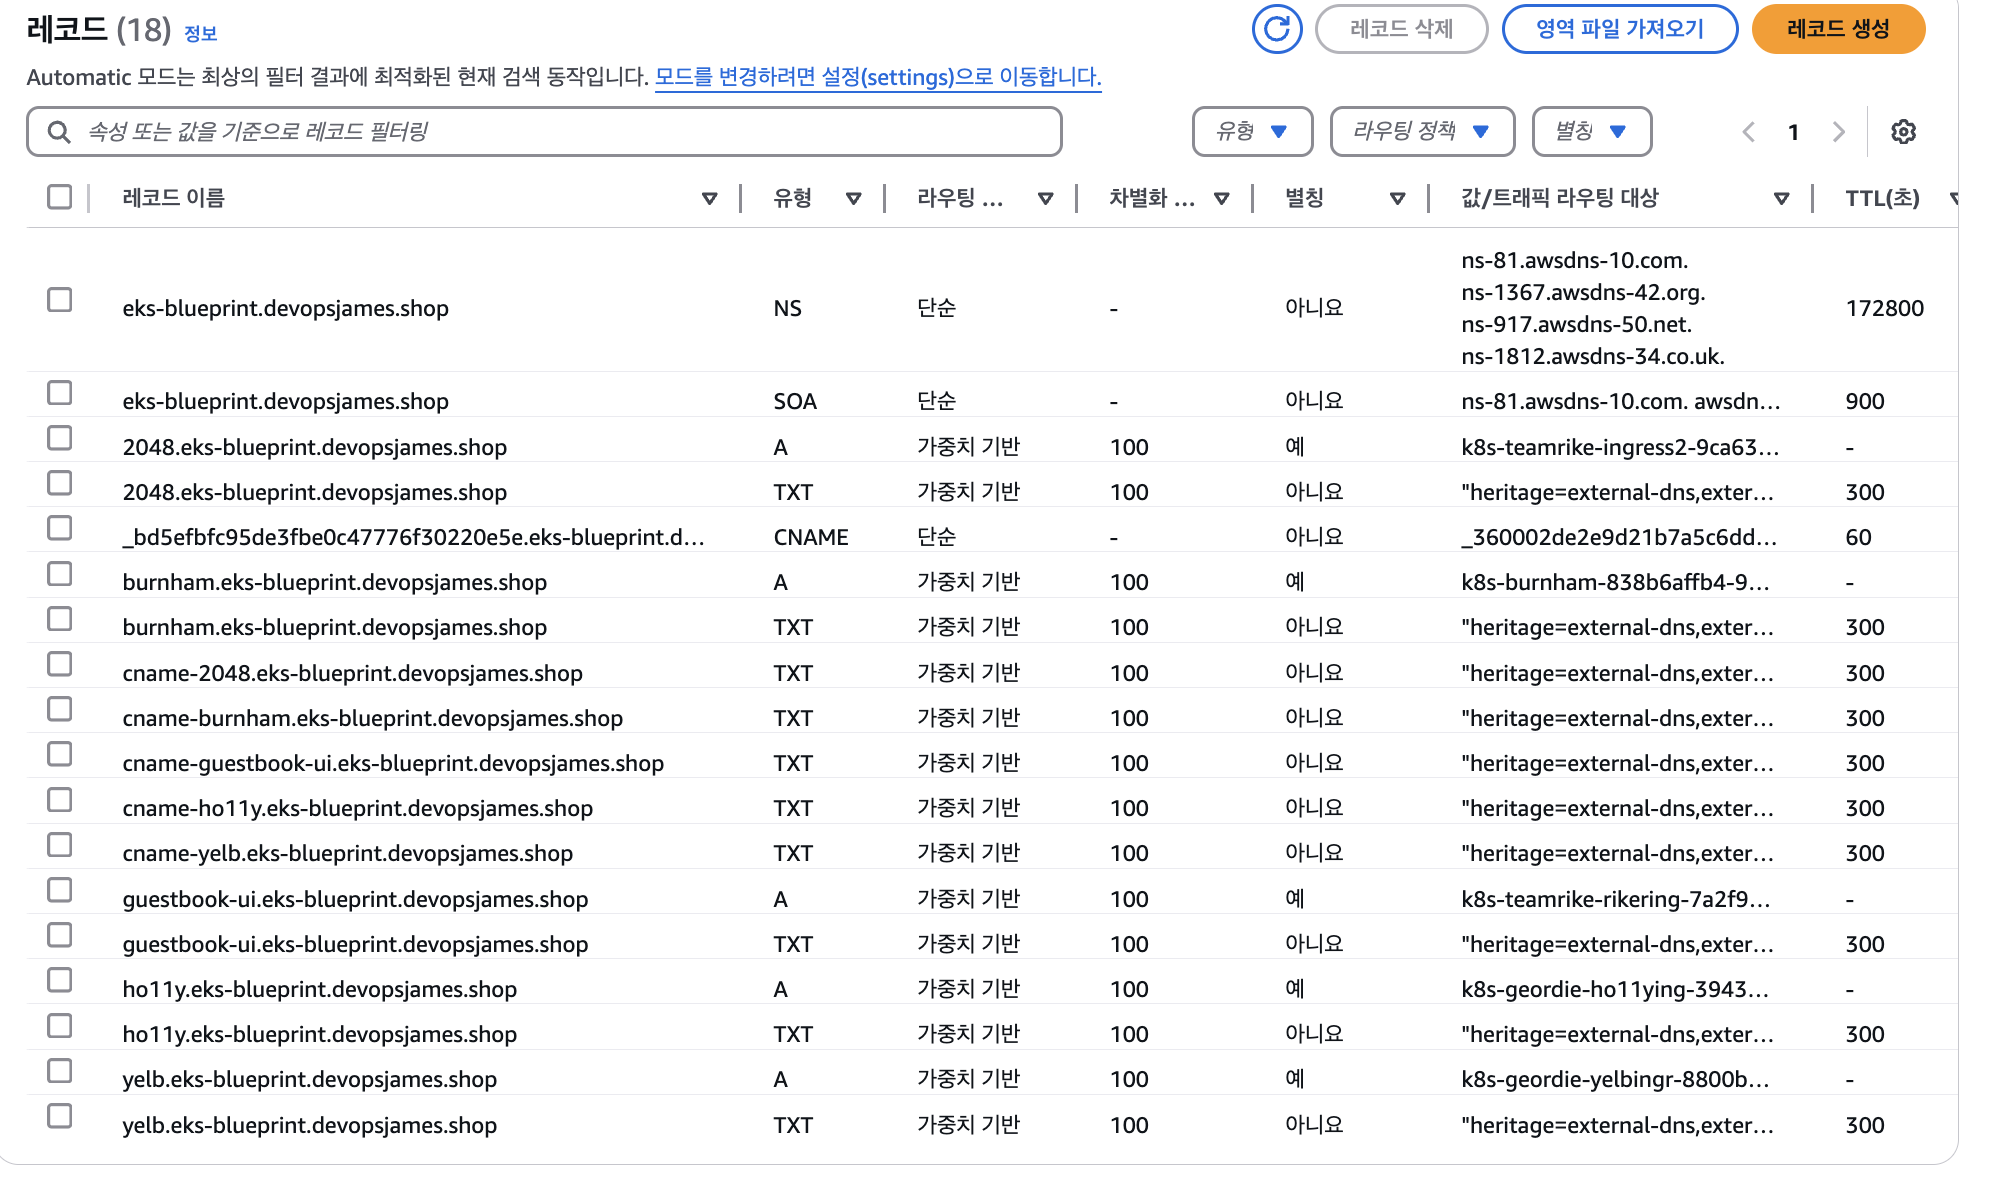Open the table settings gear icon
Viewport: 1994px width, 1196px height.
pos(1903,132)
